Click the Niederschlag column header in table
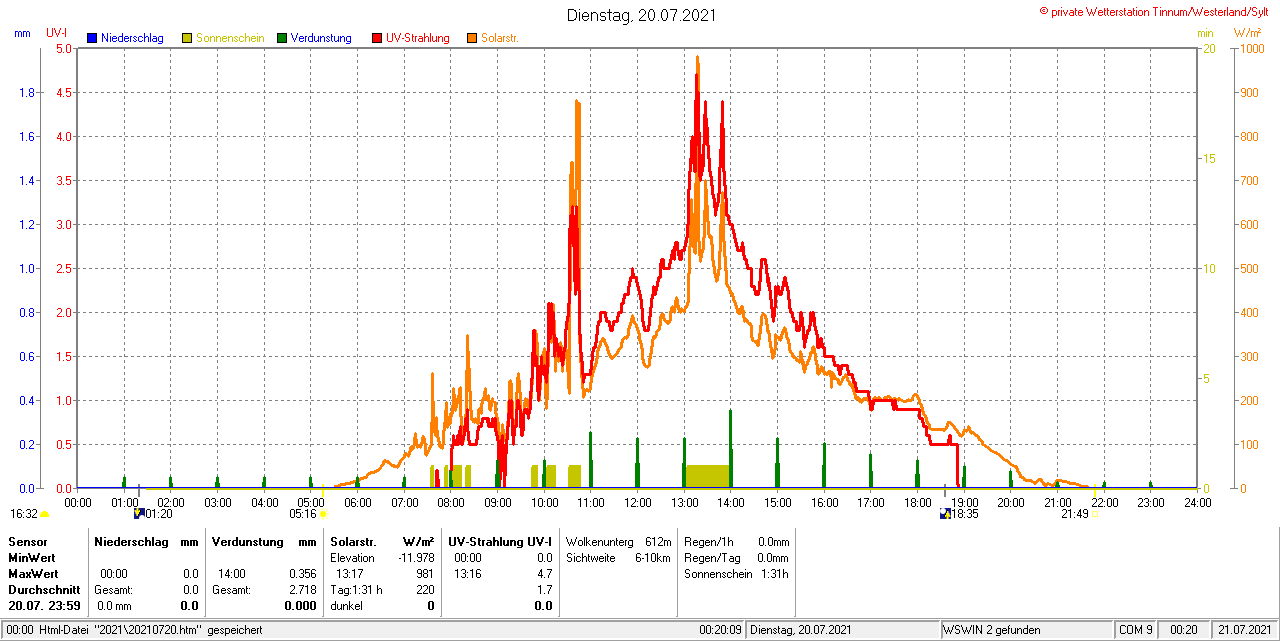Screen dimensions: 1280x641 [x=132, y=541]
